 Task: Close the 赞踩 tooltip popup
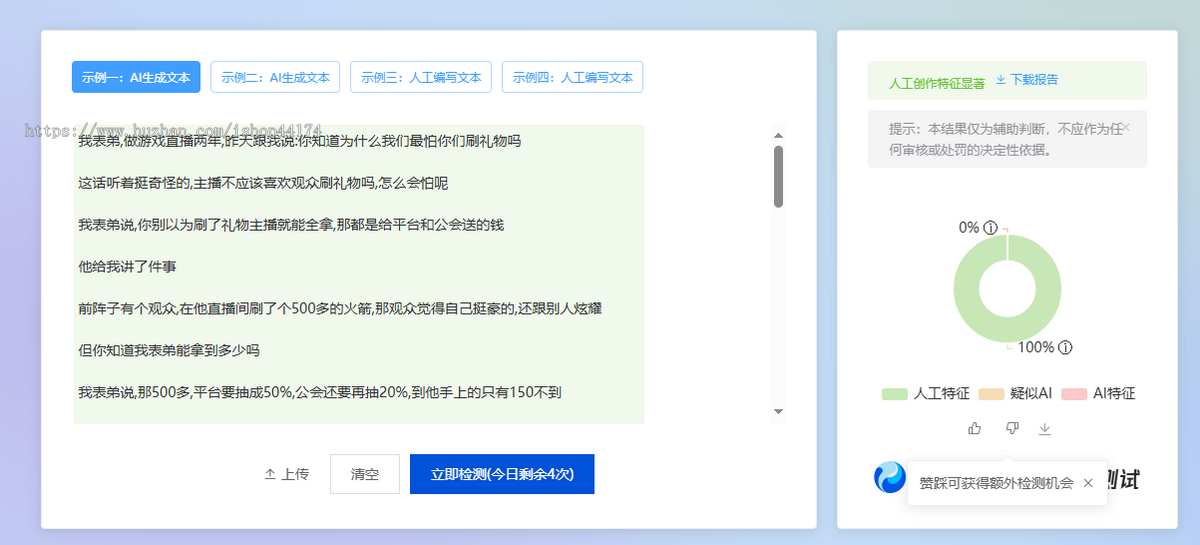pos(1088,483)
